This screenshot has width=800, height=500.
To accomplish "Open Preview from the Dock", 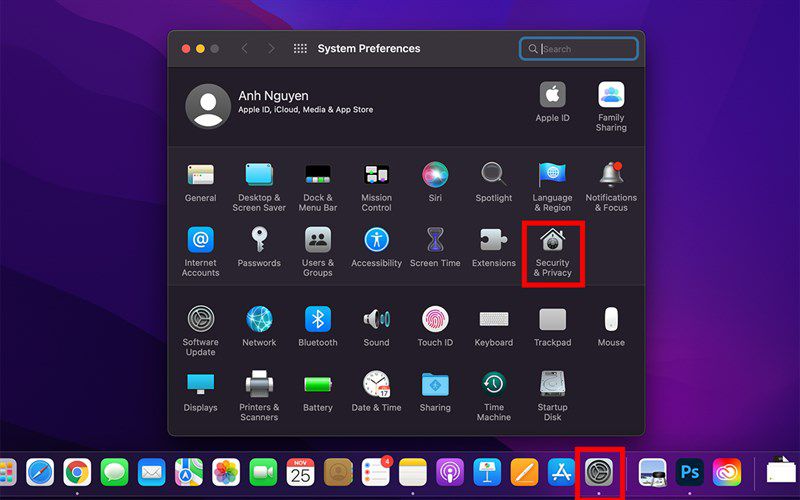I will 653,472.
